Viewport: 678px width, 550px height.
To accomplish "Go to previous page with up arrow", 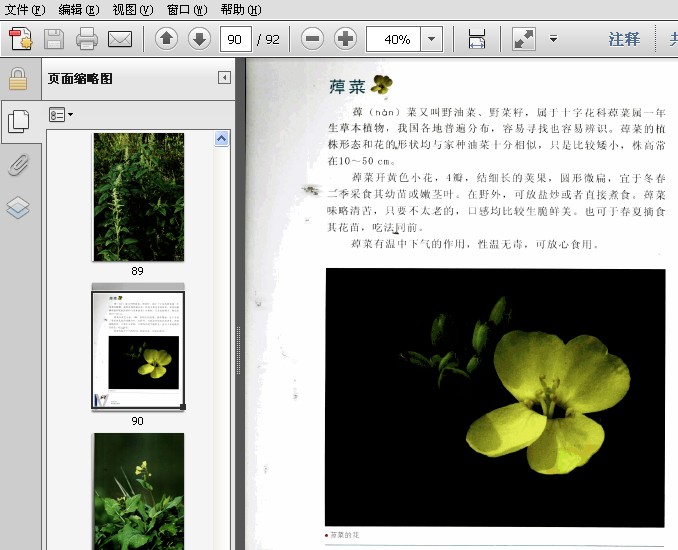I will coord(166,39).
